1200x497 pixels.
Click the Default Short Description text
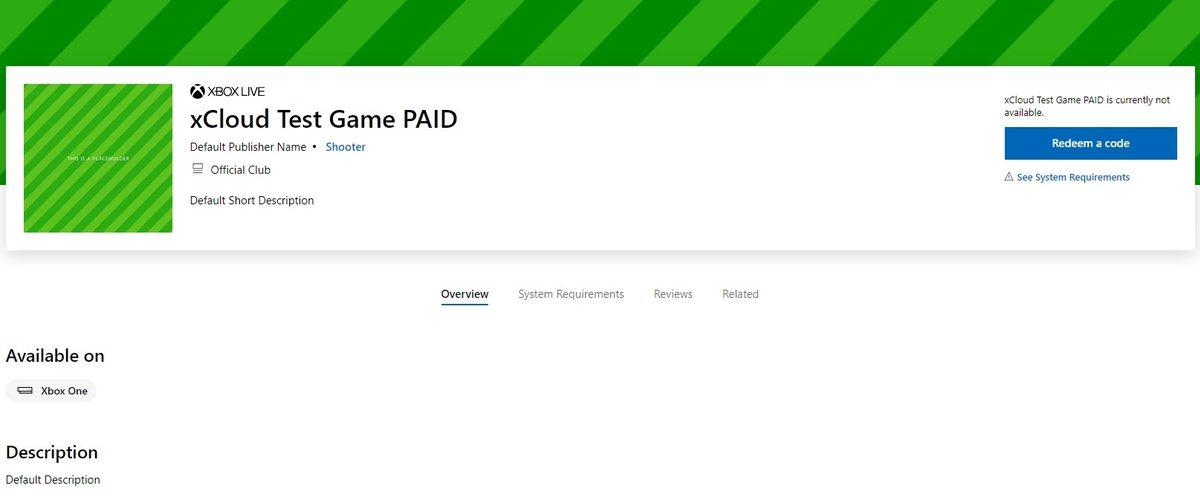252,200
